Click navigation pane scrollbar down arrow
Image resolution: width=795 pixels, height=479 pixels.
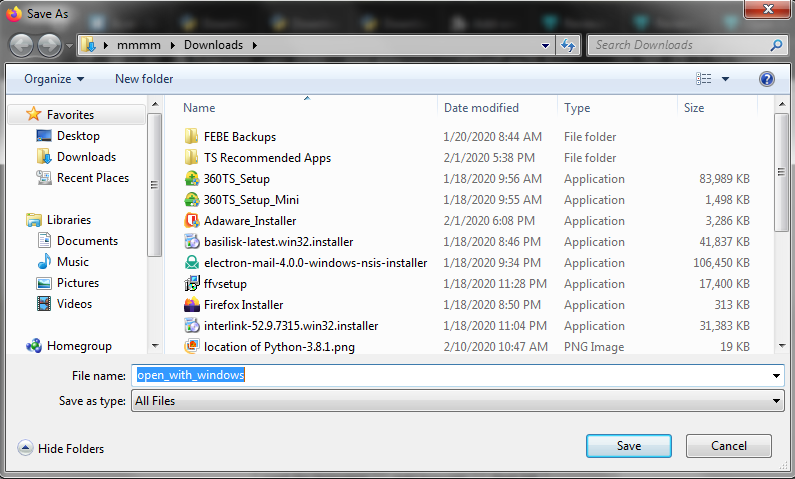[155, 346]
